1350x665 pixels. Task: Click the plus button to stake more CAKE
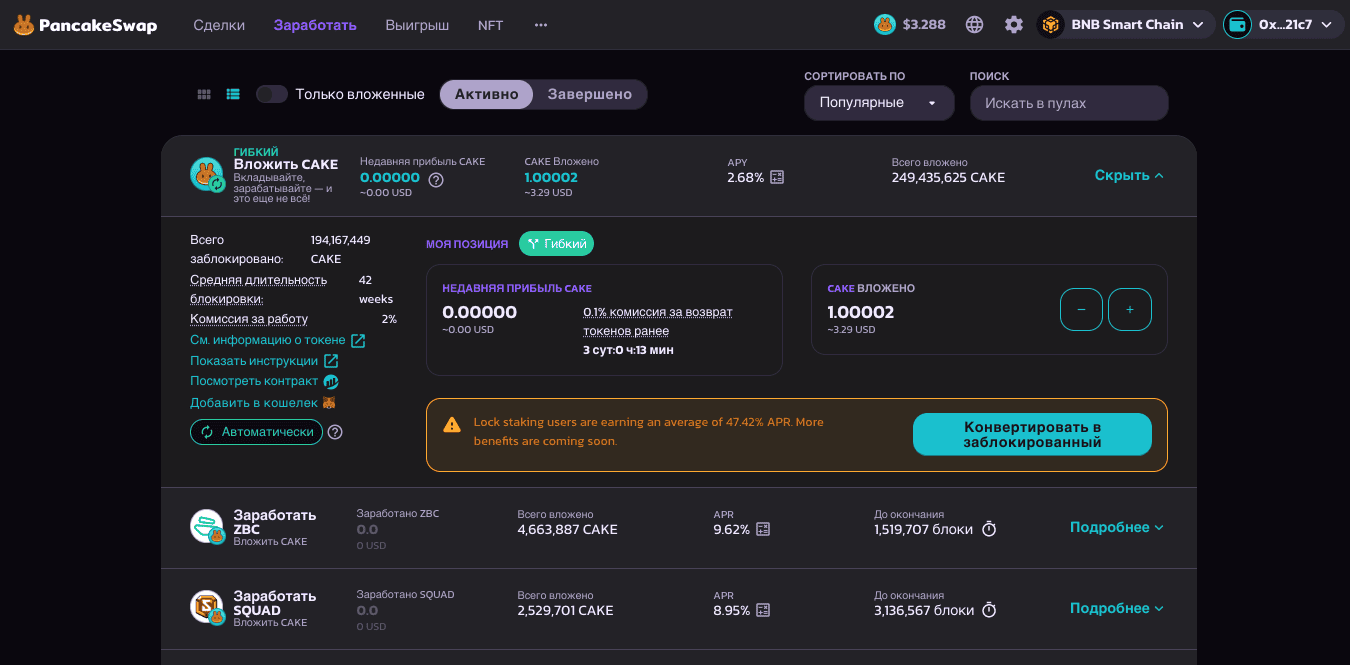click(1130, 310)
